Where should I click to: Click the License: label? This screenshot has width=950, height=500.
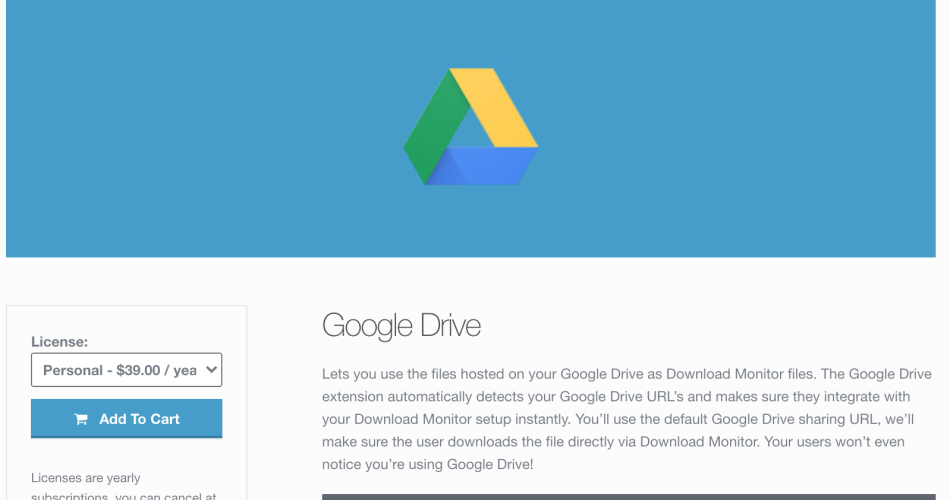[59, 342]
